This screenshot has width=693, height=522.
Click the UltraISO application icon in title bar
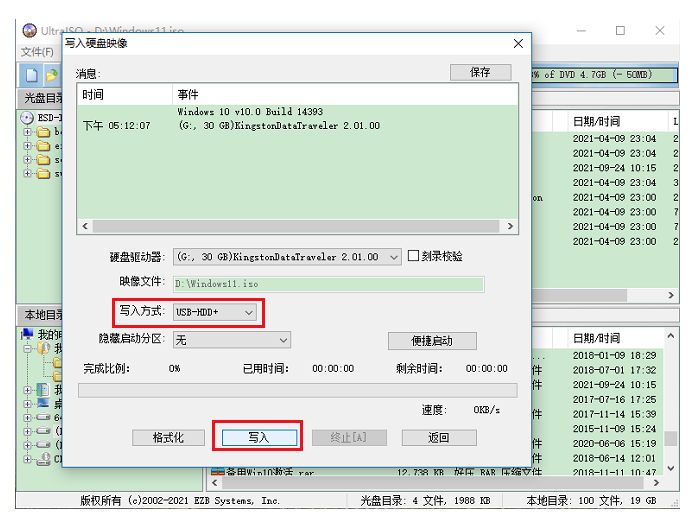click(29, 31)
